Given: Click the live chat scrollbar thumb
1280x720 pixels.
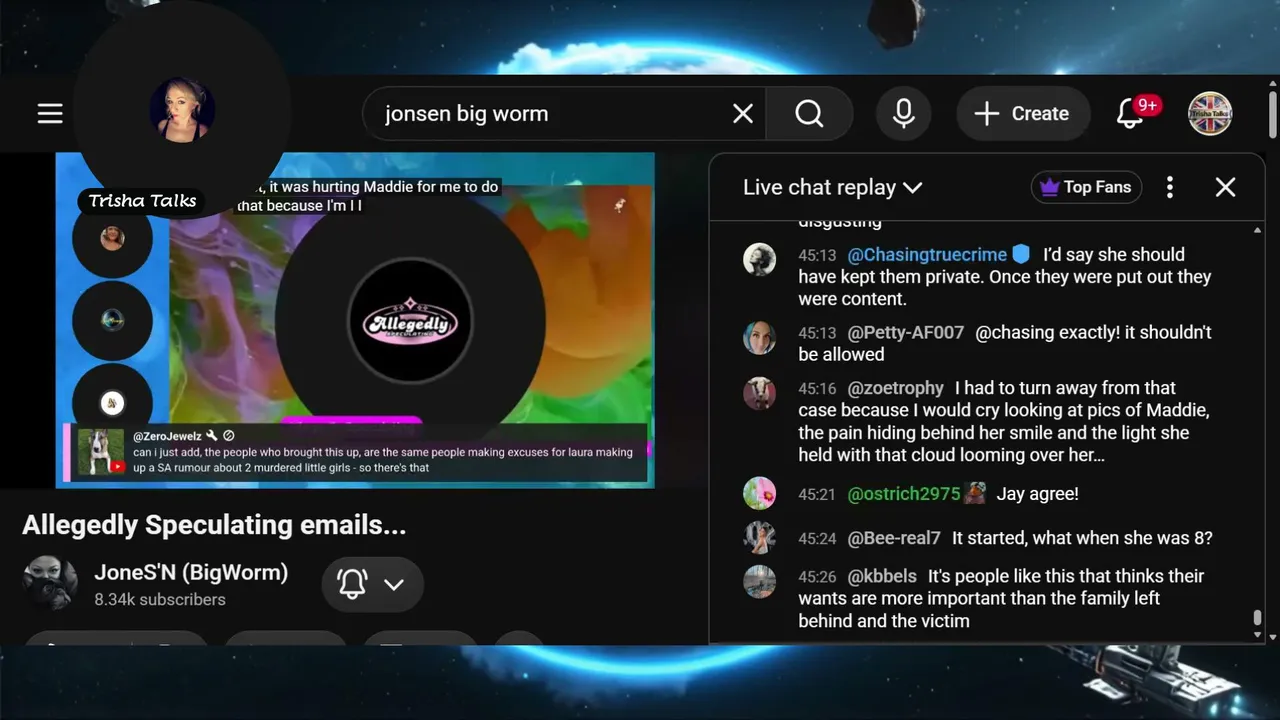Looking at the screenshot, I should pos(1257,619).
